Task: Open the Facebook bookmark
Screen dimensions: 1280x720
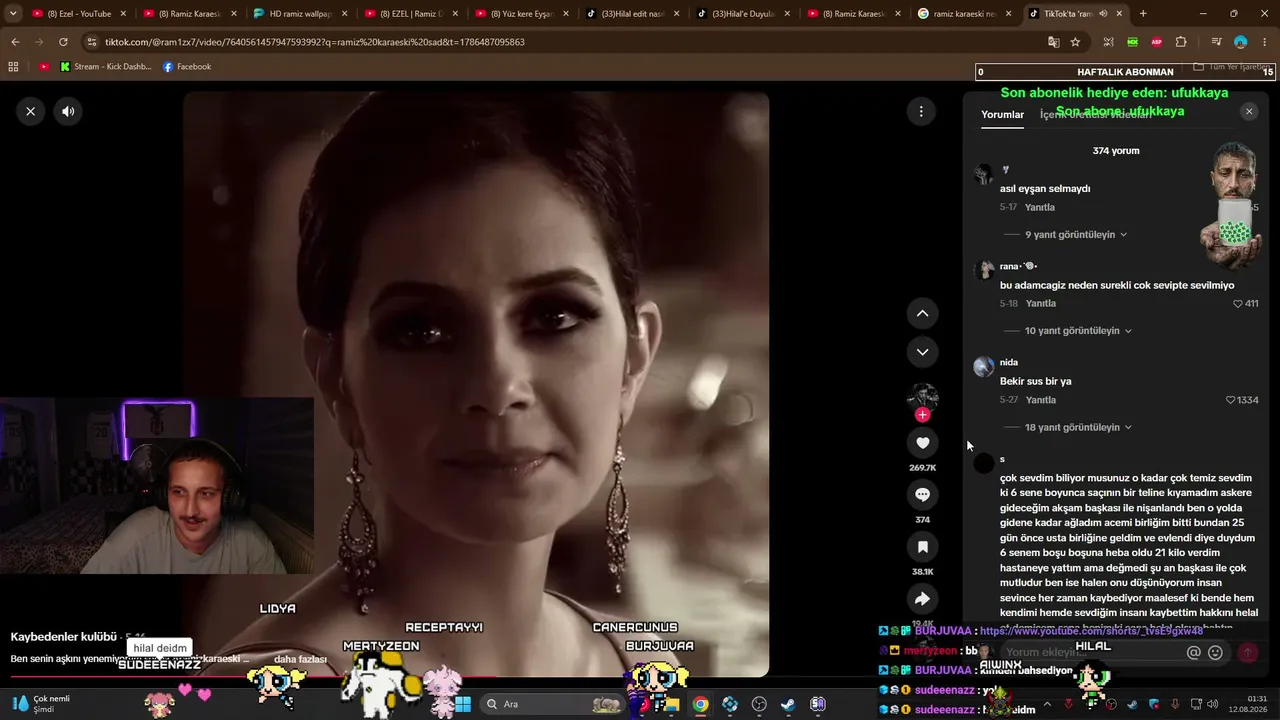Action: pos(187,67)
